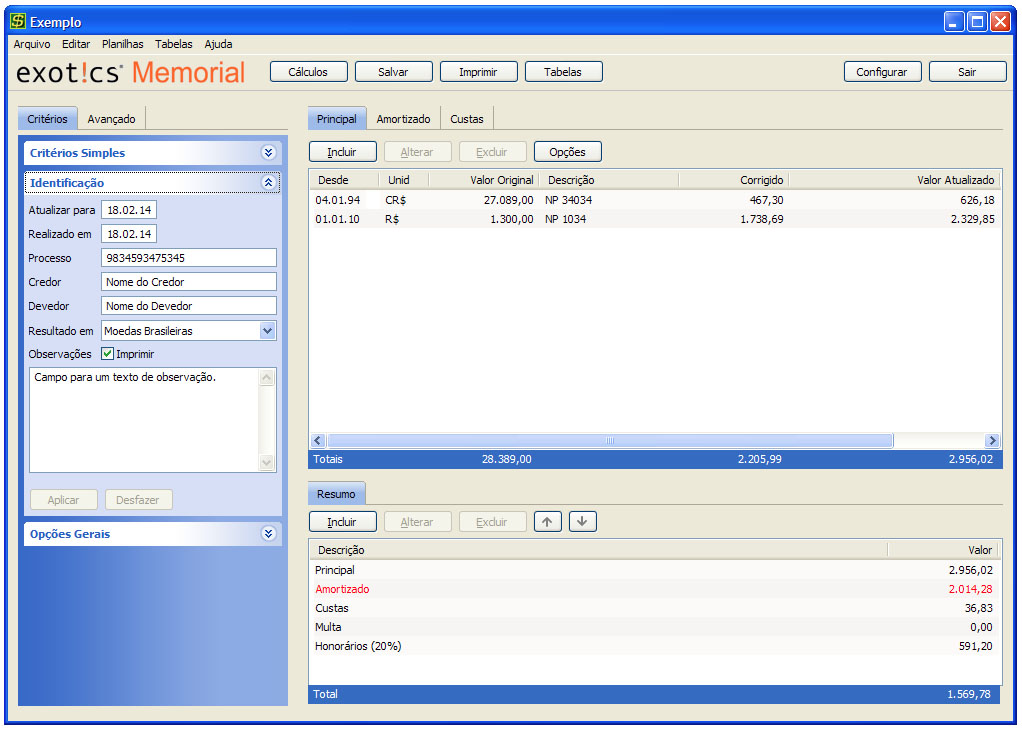Open the Resultado em dropdown
Viewport: 1022px width, 730px height.
tap(267, 331)
